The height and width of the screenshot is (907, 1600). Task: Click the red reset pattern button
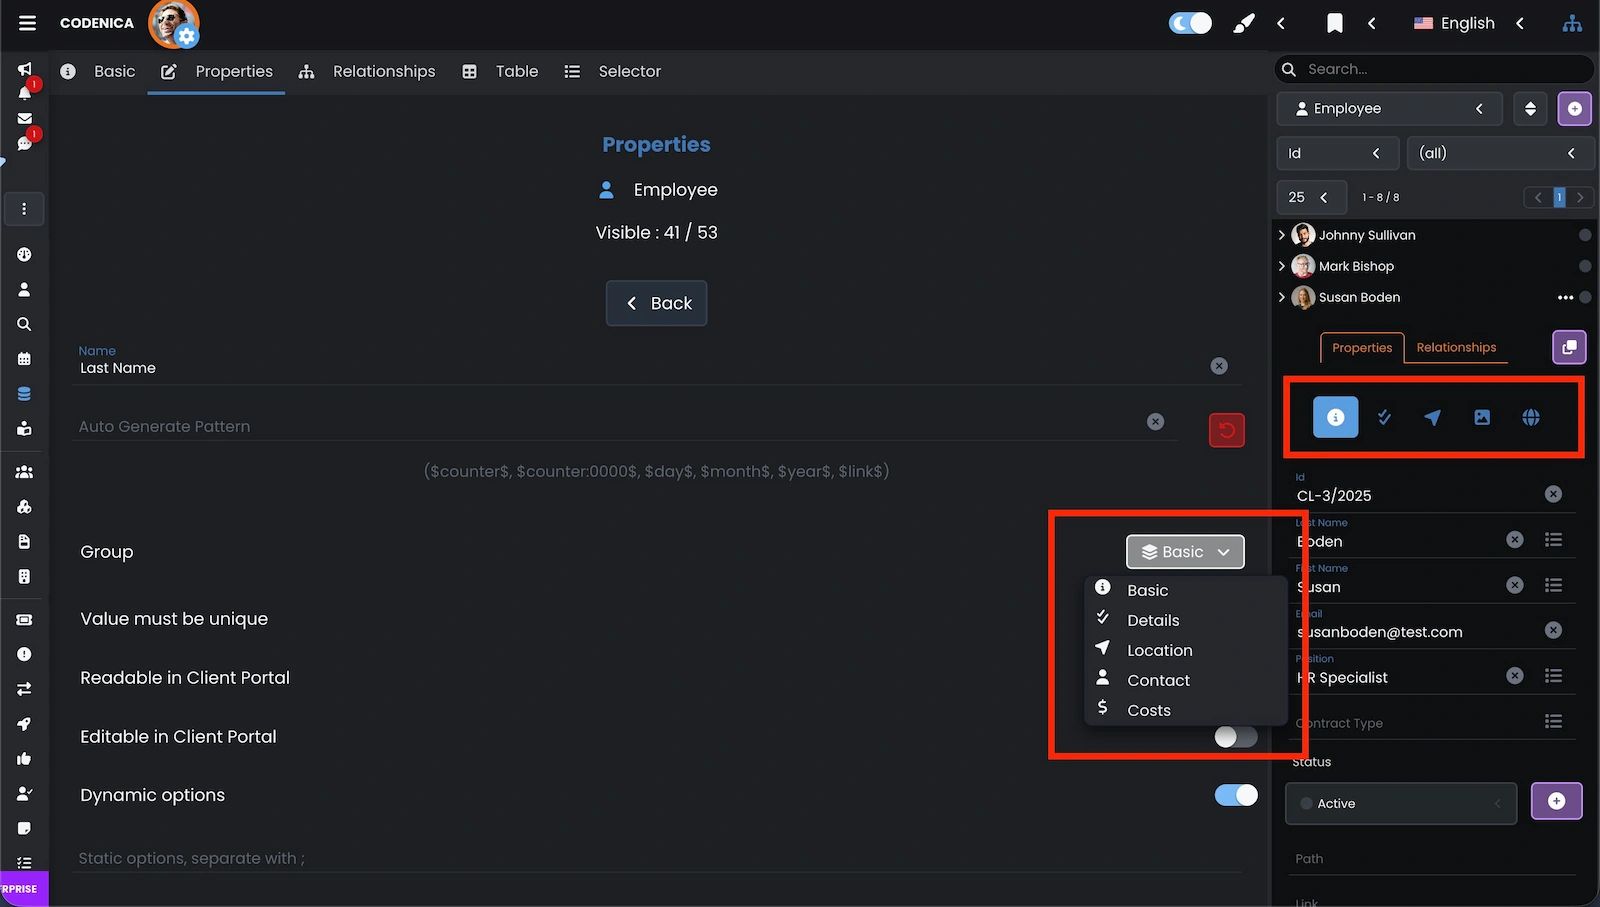[1226, 430]
